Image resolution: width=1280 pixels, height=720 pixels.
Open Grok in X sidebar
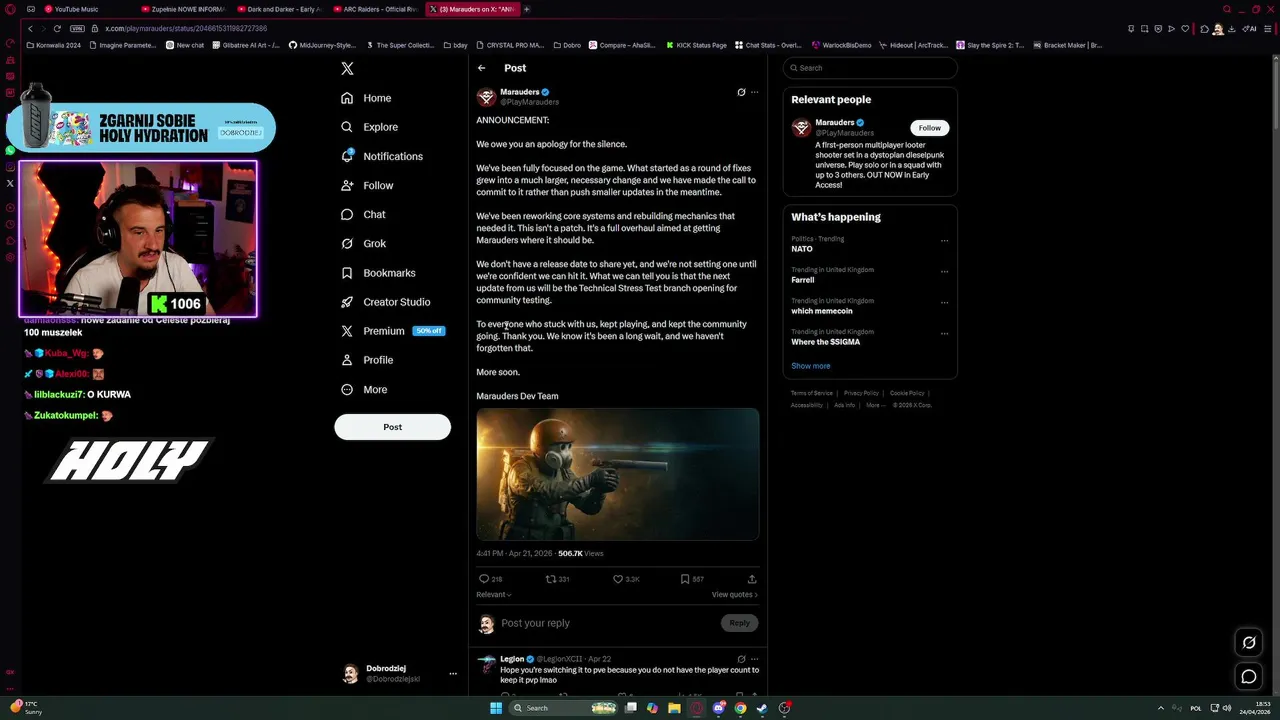pos(363,243)
